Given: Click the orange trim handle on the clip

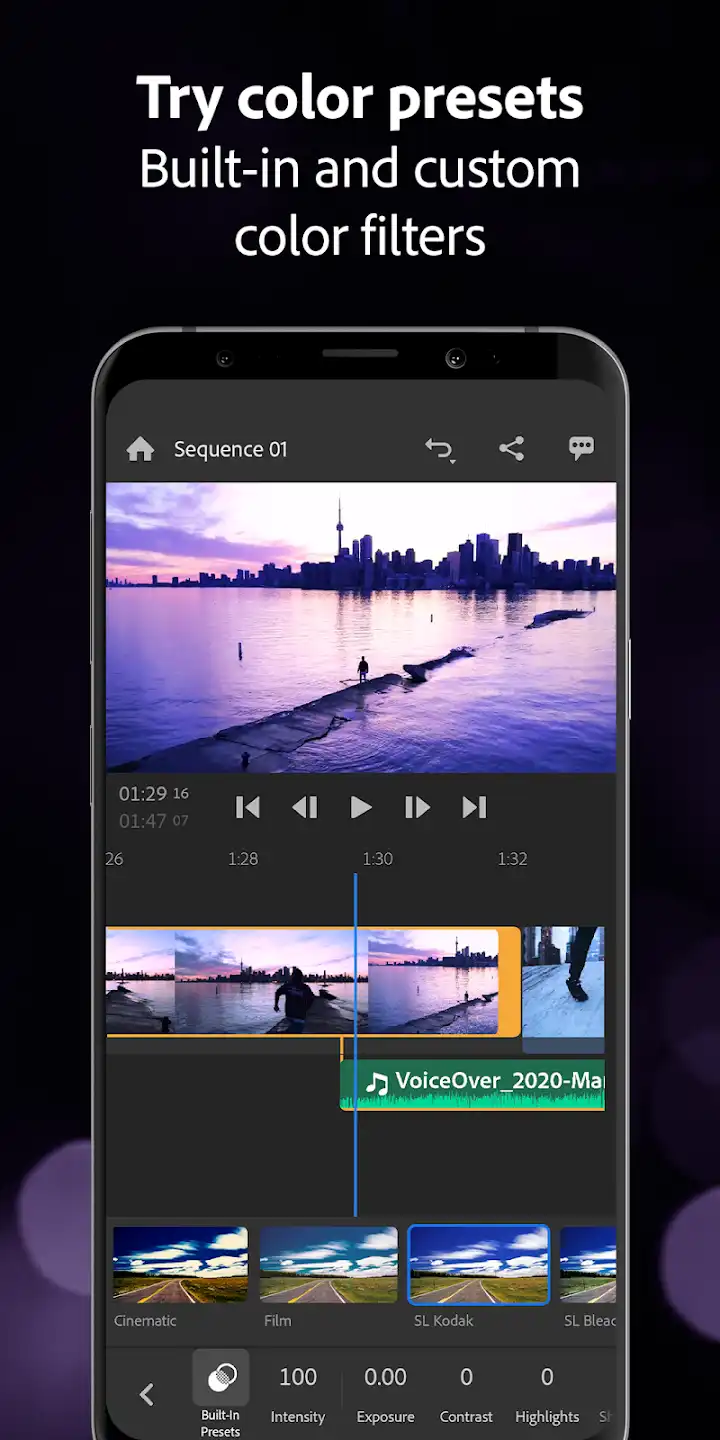Looking at the screenshot, I should pos(509,981).
